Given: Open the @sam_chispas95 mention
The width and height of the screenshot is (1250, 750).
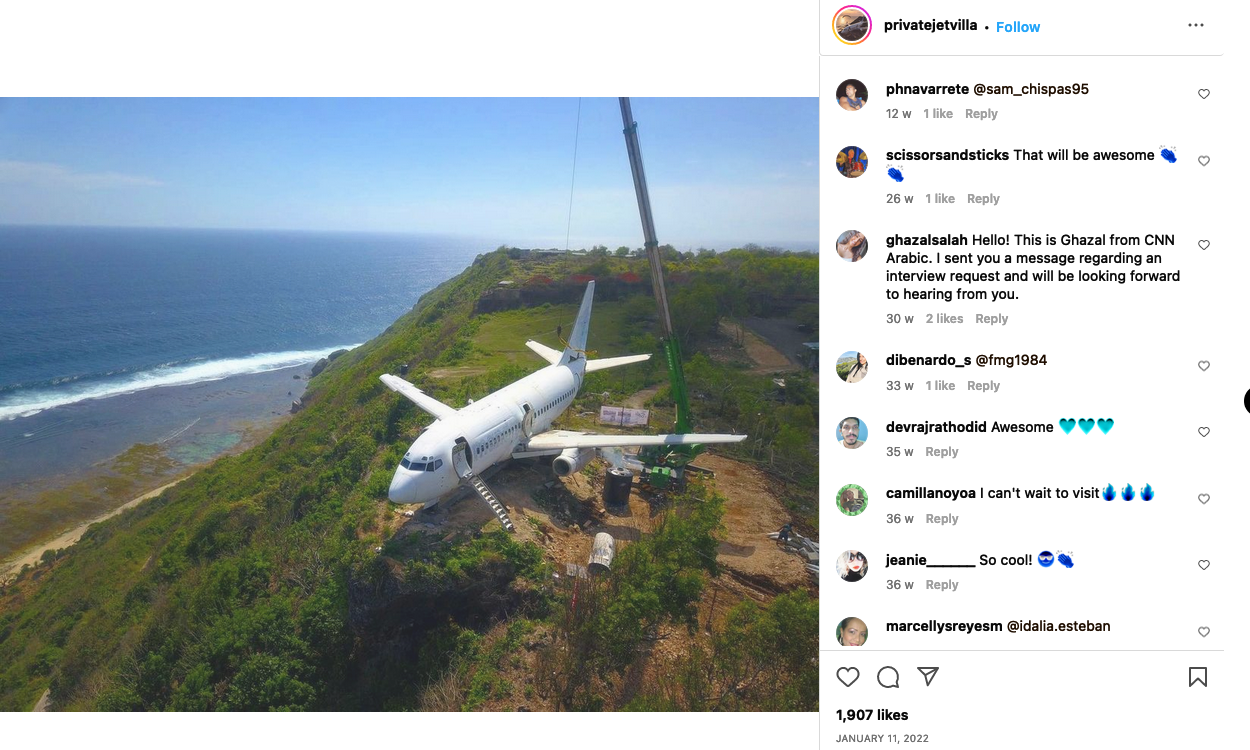Looking at the screenshot, I should pyautogui.click(x=1031, y=89).
